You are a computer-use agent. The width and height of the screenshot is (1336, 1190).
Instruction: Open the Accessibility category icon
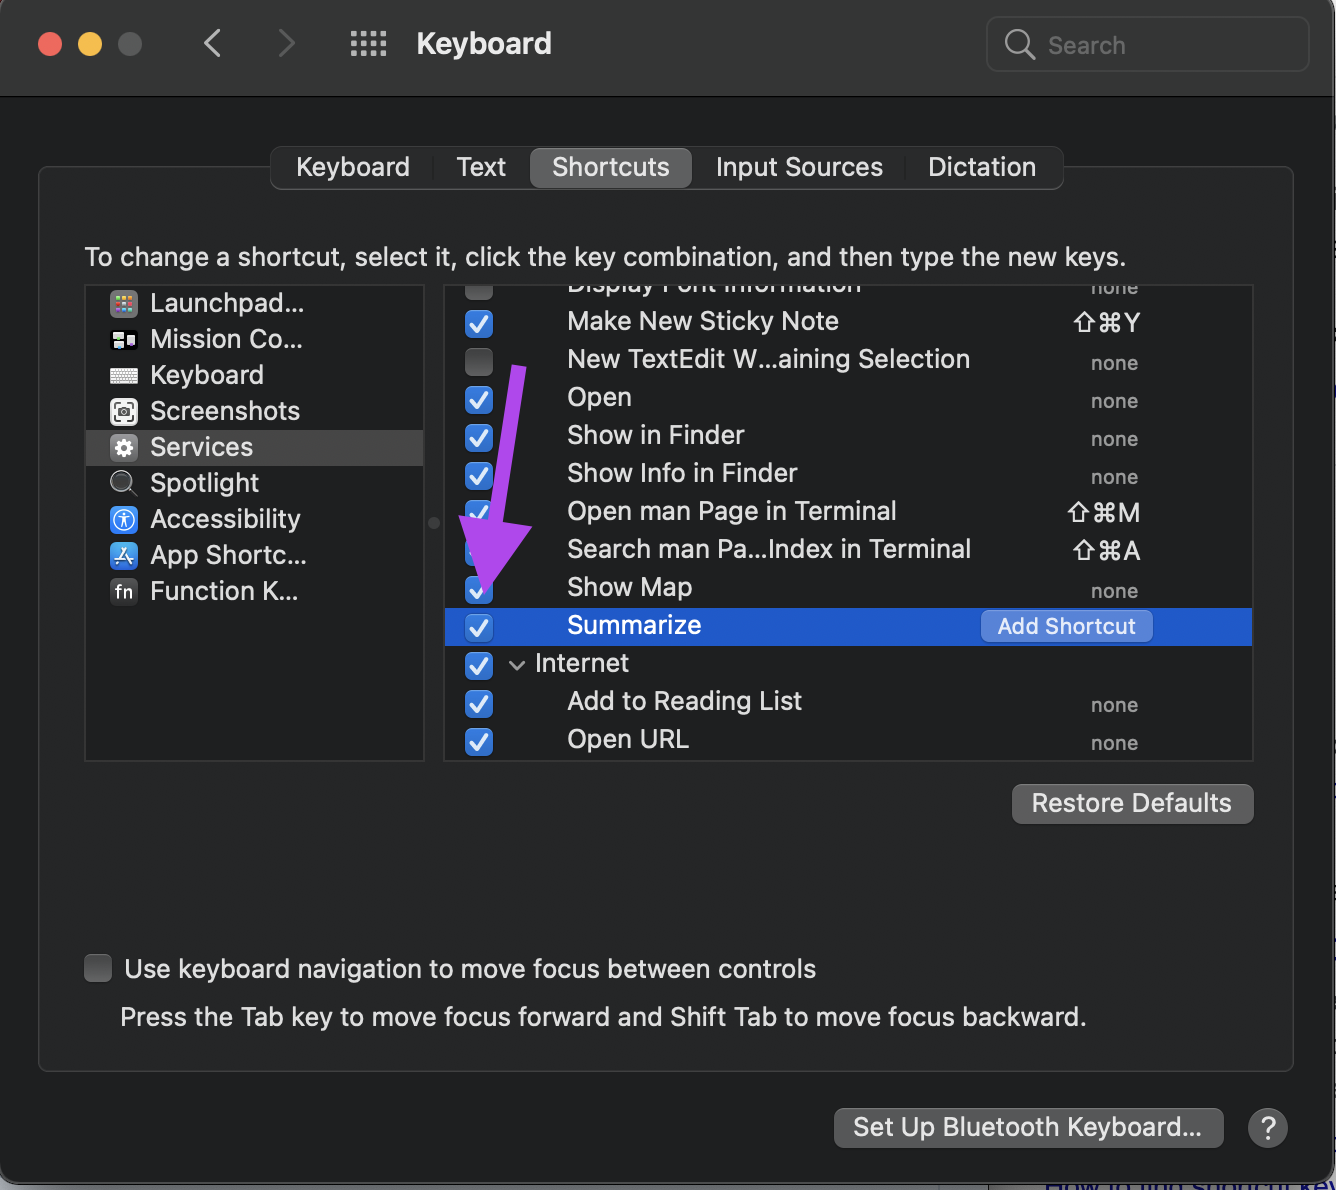124,519
